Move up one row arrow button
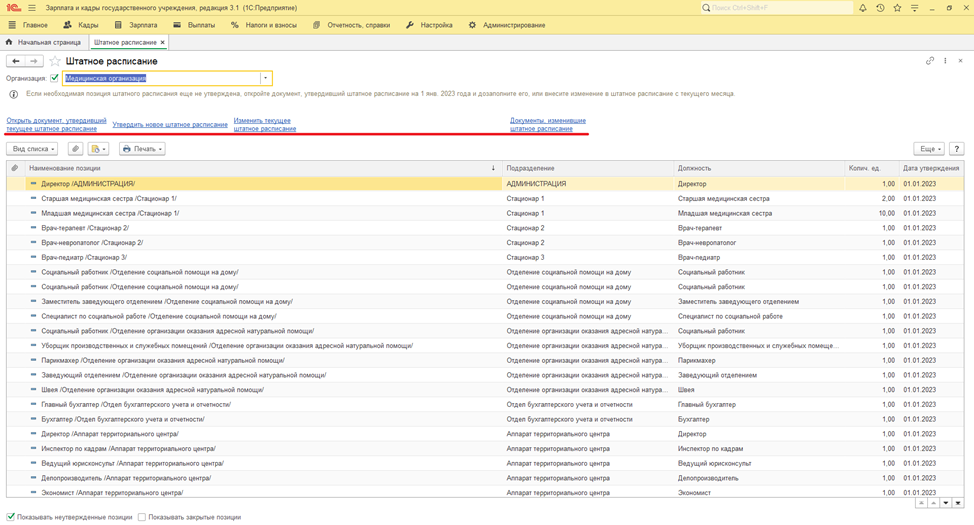Image resolution: width=974 pixels, height=525 pixels. coord(933,503)
